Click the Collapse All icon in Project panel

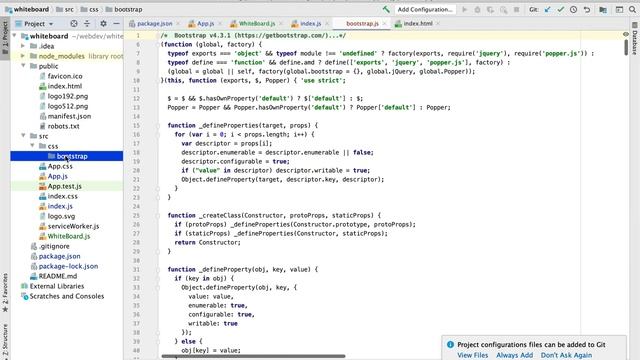(87, 24)
